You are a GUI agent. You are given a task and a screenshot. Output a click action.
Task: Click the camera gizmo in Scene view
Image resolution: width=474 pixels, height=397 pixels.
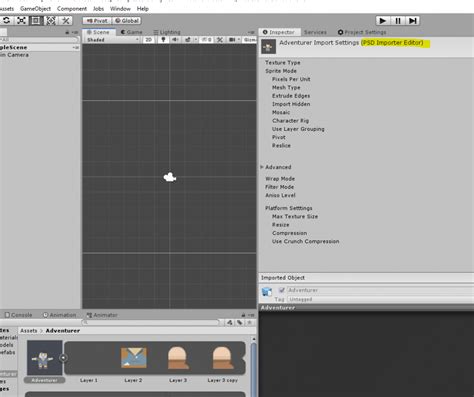point(170,177)
